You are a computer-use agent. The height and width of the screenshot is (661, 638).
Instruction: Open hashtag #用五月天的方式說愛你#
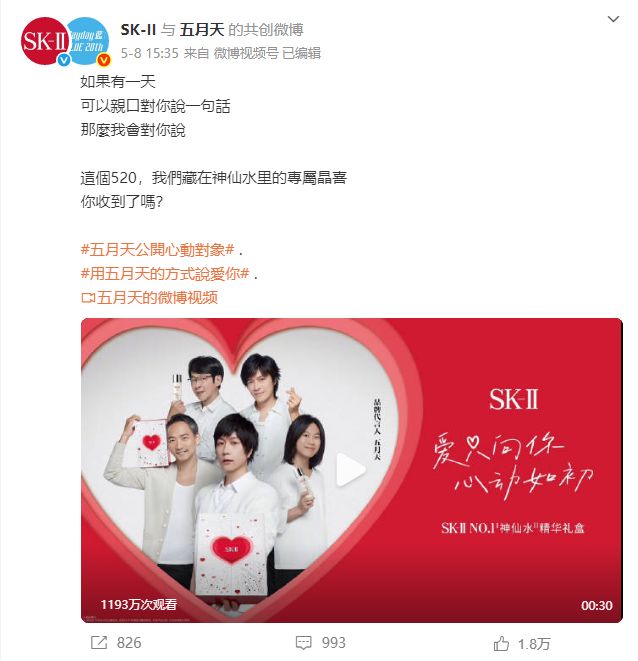pyautogui.click(x=165, y=274)
